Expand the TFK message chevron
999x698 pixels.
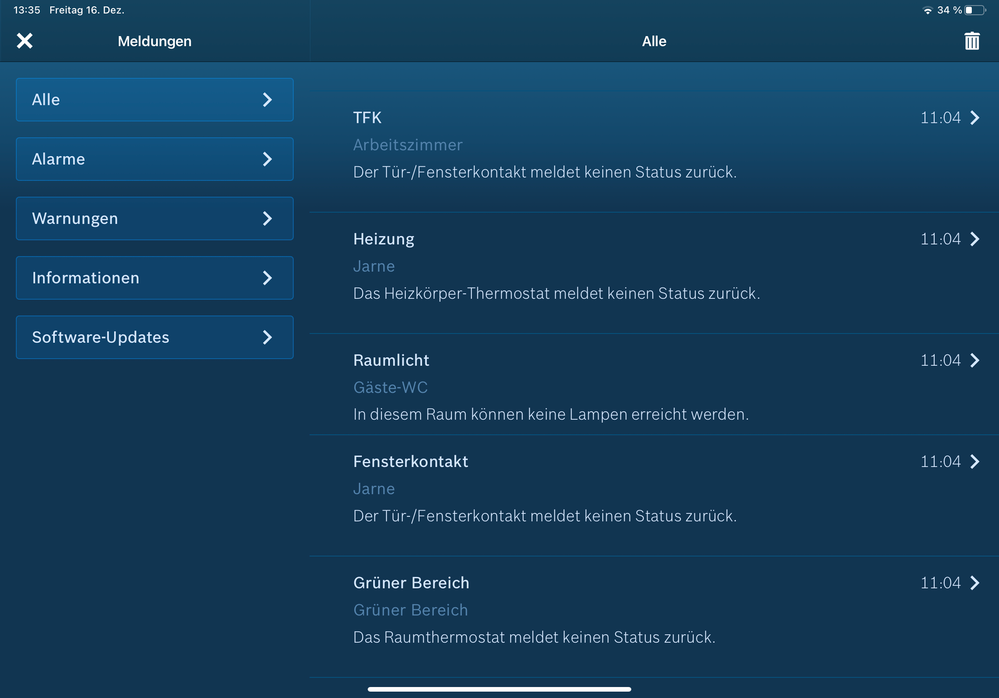(974, 118)
